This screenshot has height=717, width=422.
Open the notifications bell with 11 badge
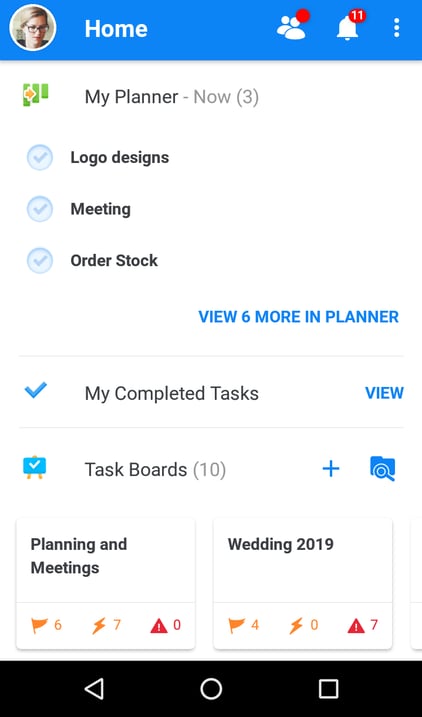pyautogui.click(x=350, y=26)
